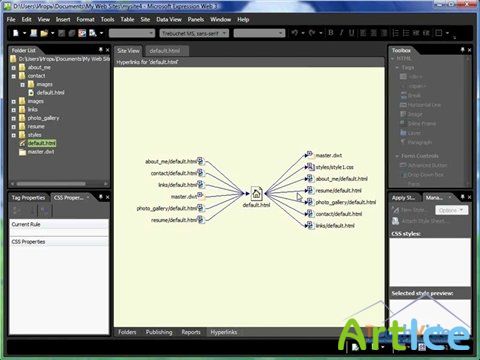Select the highlighted default.html in the Folder List
The height and width of the screenshot is (360, 480).
[42, 143]
